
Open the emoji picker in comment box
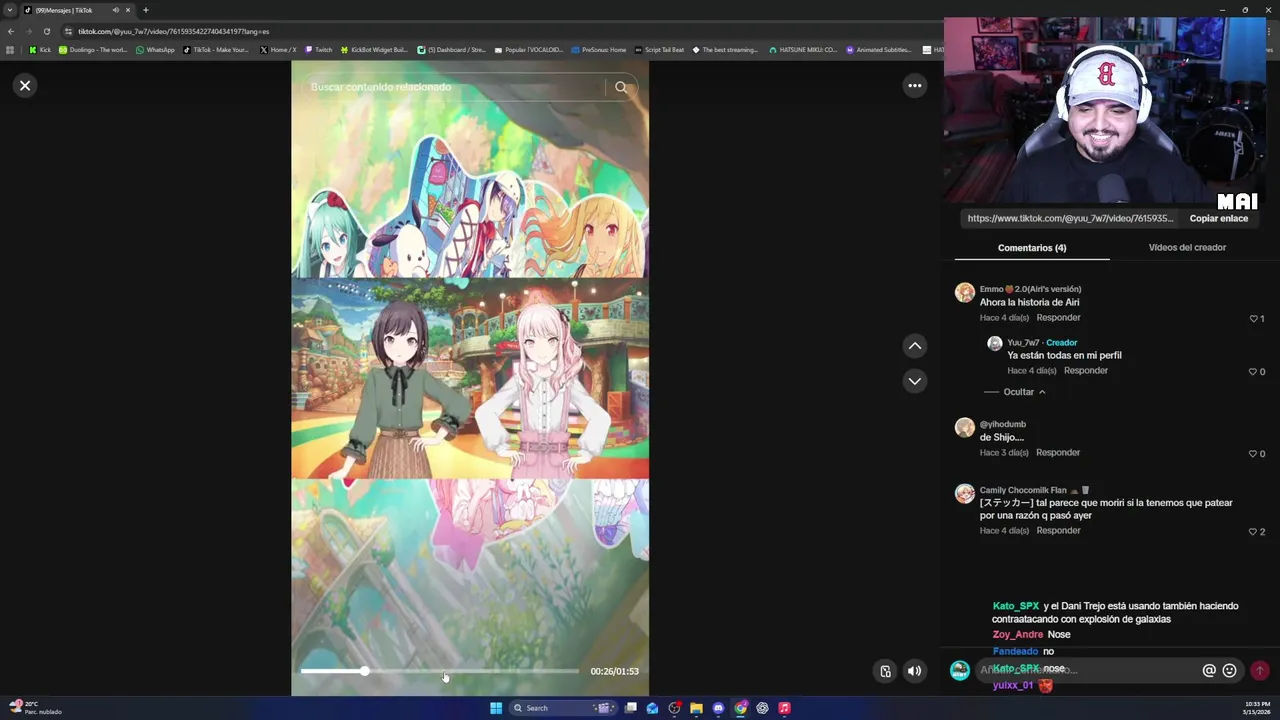click(x=1230, y=671)
